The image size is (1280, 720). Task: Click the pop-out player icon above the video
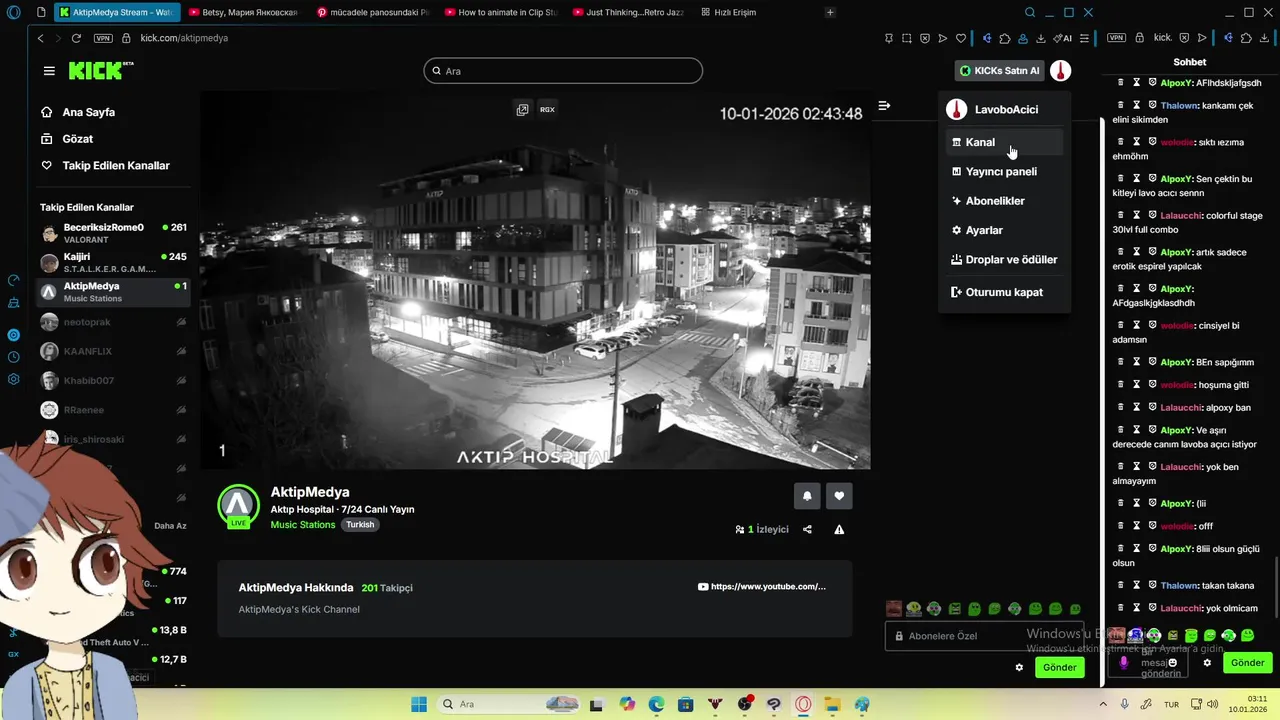coord(522,109)
